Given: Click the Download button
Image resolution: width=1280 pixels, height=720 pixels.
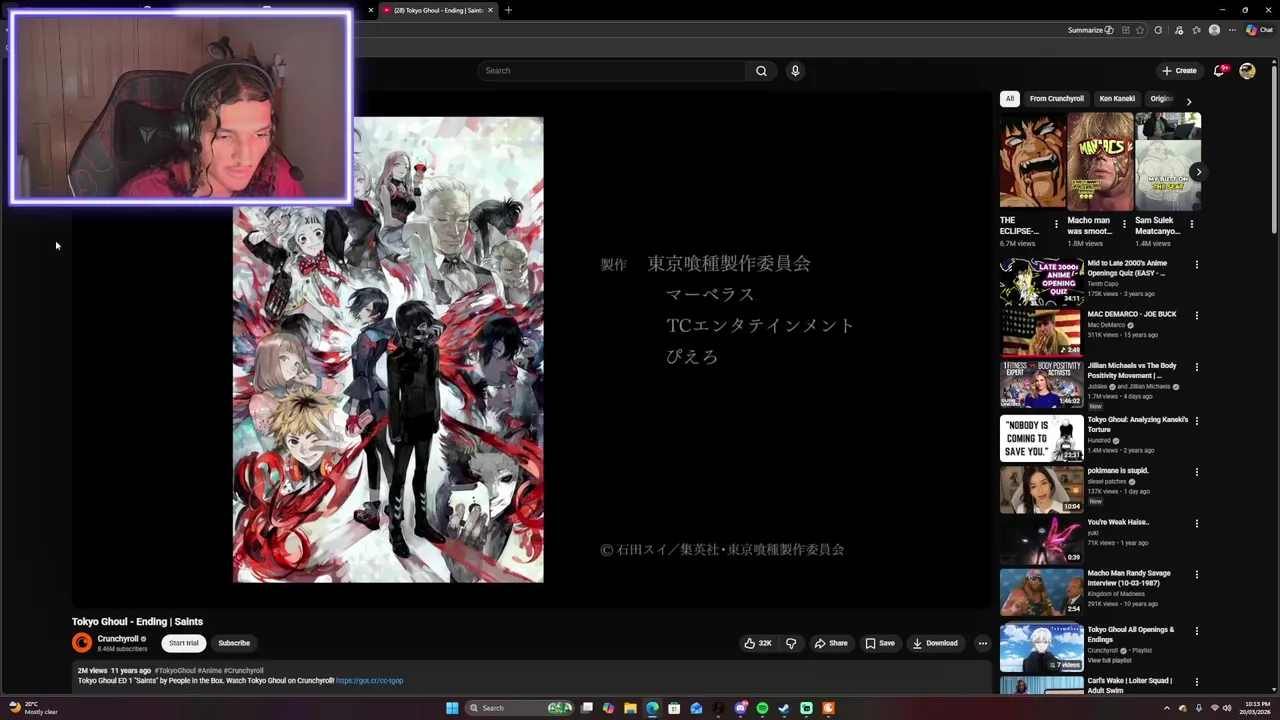Looking at the screenshot, I should (x=935, y=643).
